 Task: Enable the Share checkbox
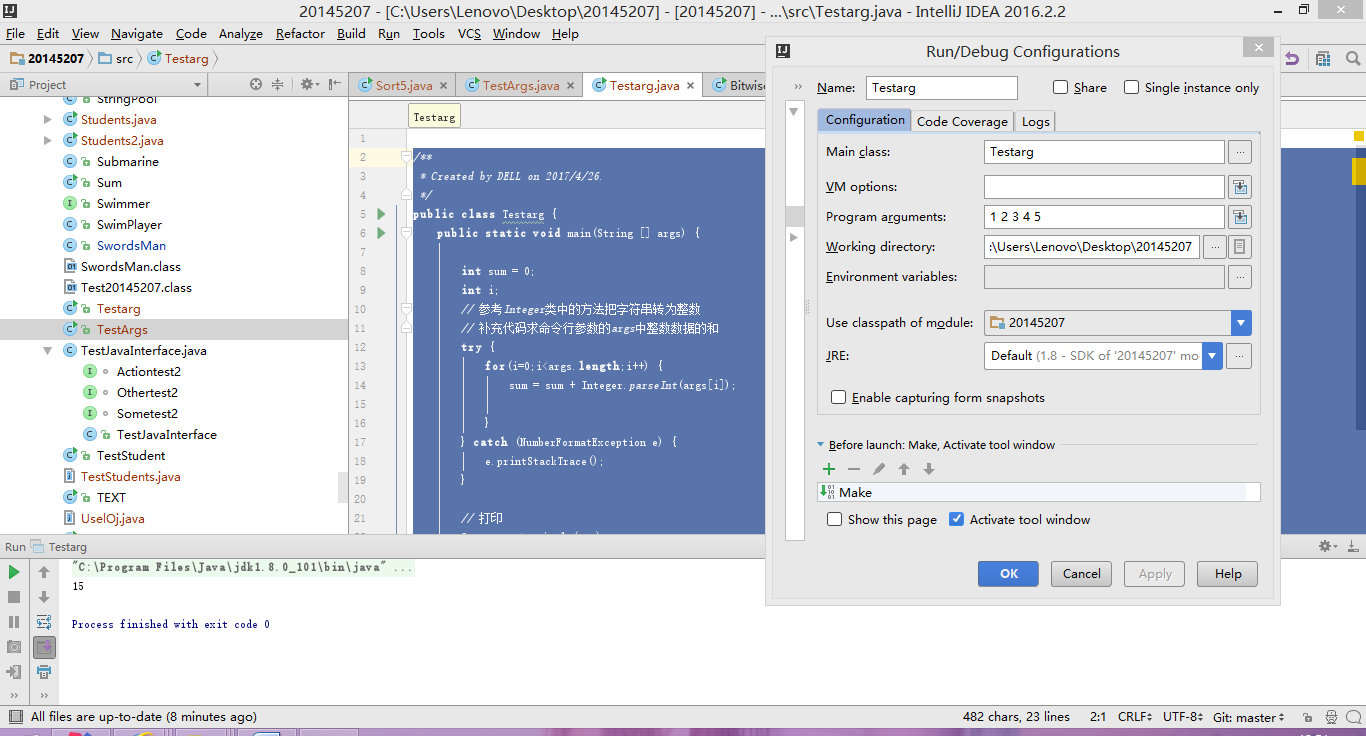1061,87
